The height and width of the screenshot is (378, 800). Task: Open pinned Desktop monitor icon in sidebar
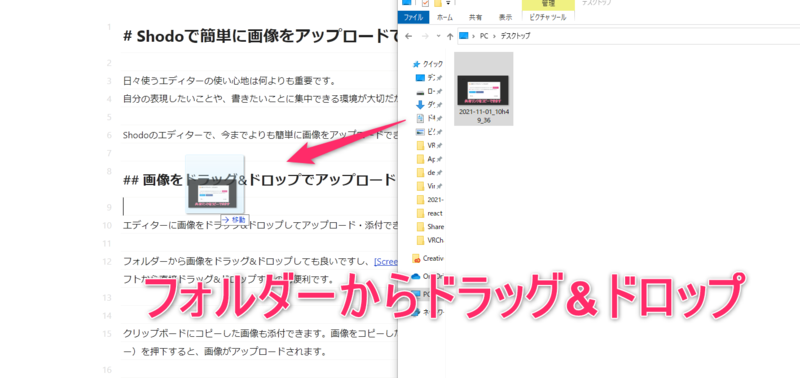click(x=420, y=78)
